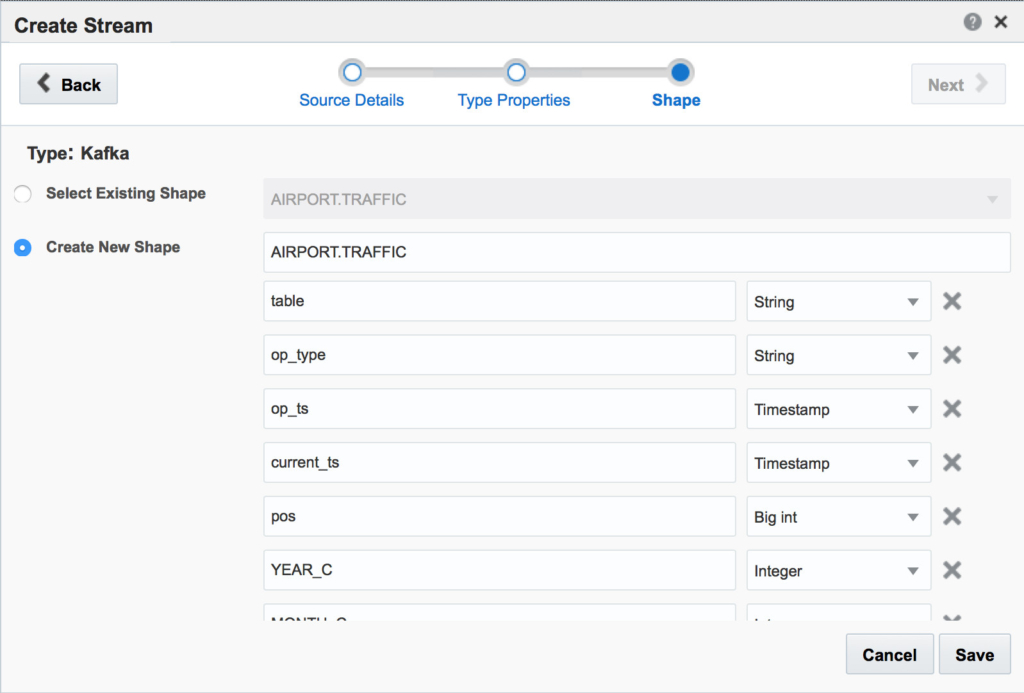Remove the table field row
The height and width of the screenshot is (693, 1024).
[952, 301]
